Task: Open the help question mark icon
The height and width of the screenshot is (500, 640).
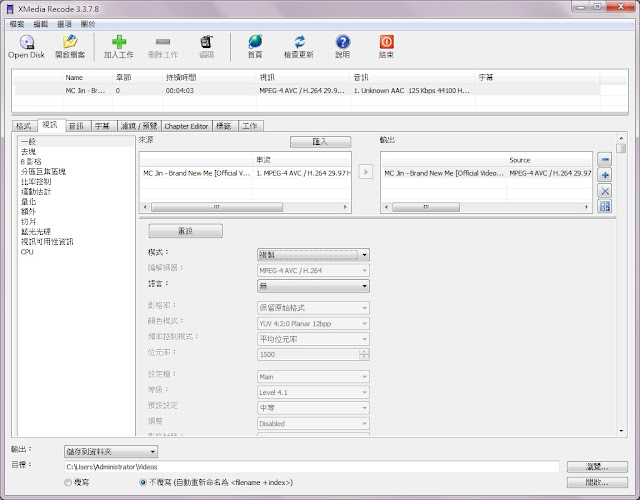Action: [x=342, y=42]
